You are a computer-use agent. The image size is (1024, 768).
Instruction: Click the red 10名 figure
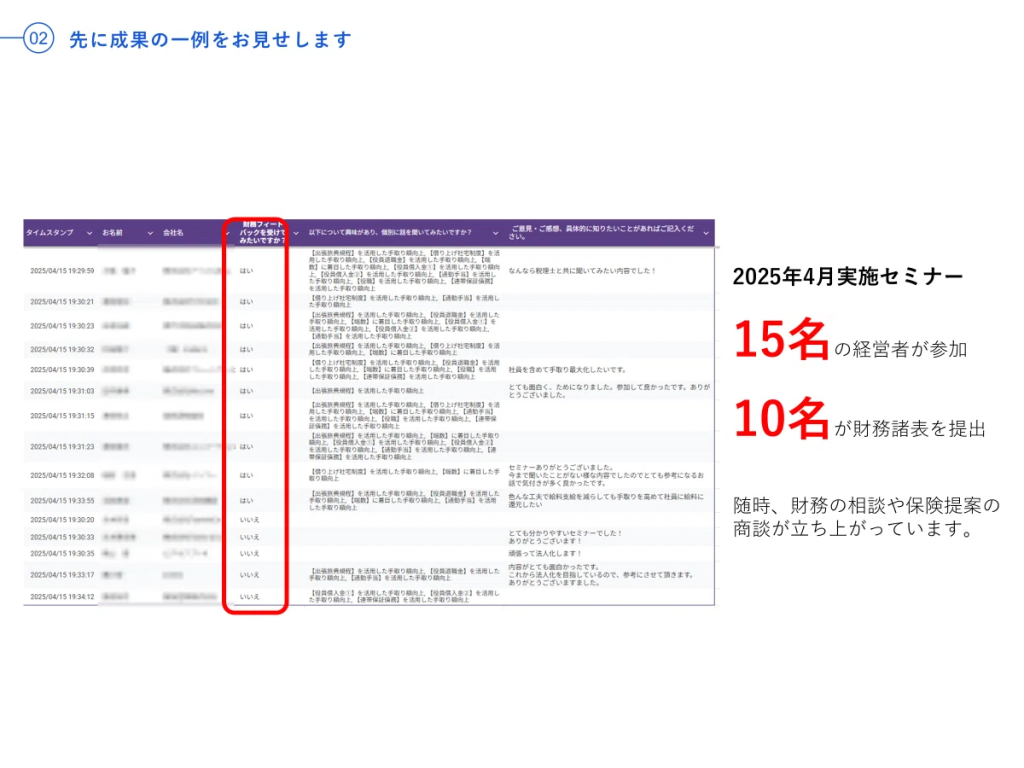coord(781,419)
